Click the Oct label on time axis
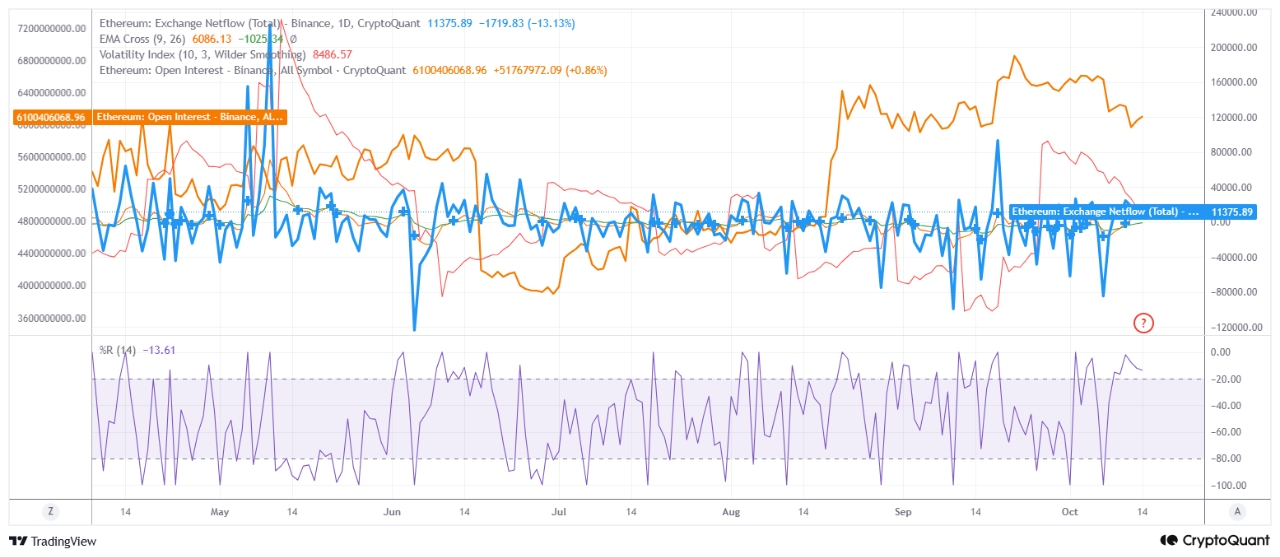This screenshot has height=557, width=1280. (1070, 512)
